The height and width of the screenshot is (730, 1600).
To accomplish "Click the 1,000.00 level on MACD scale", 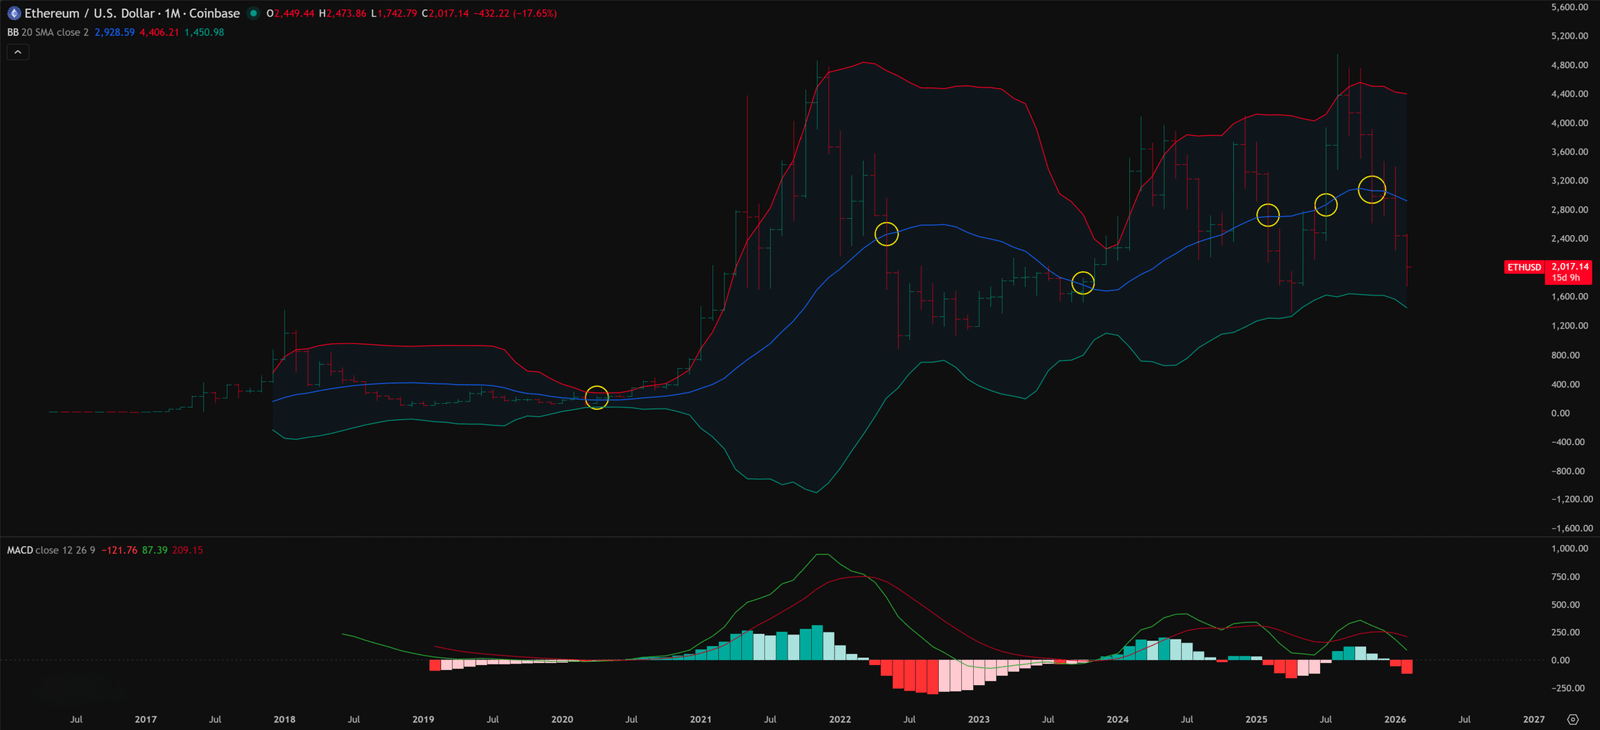I will coord(1569,549).
